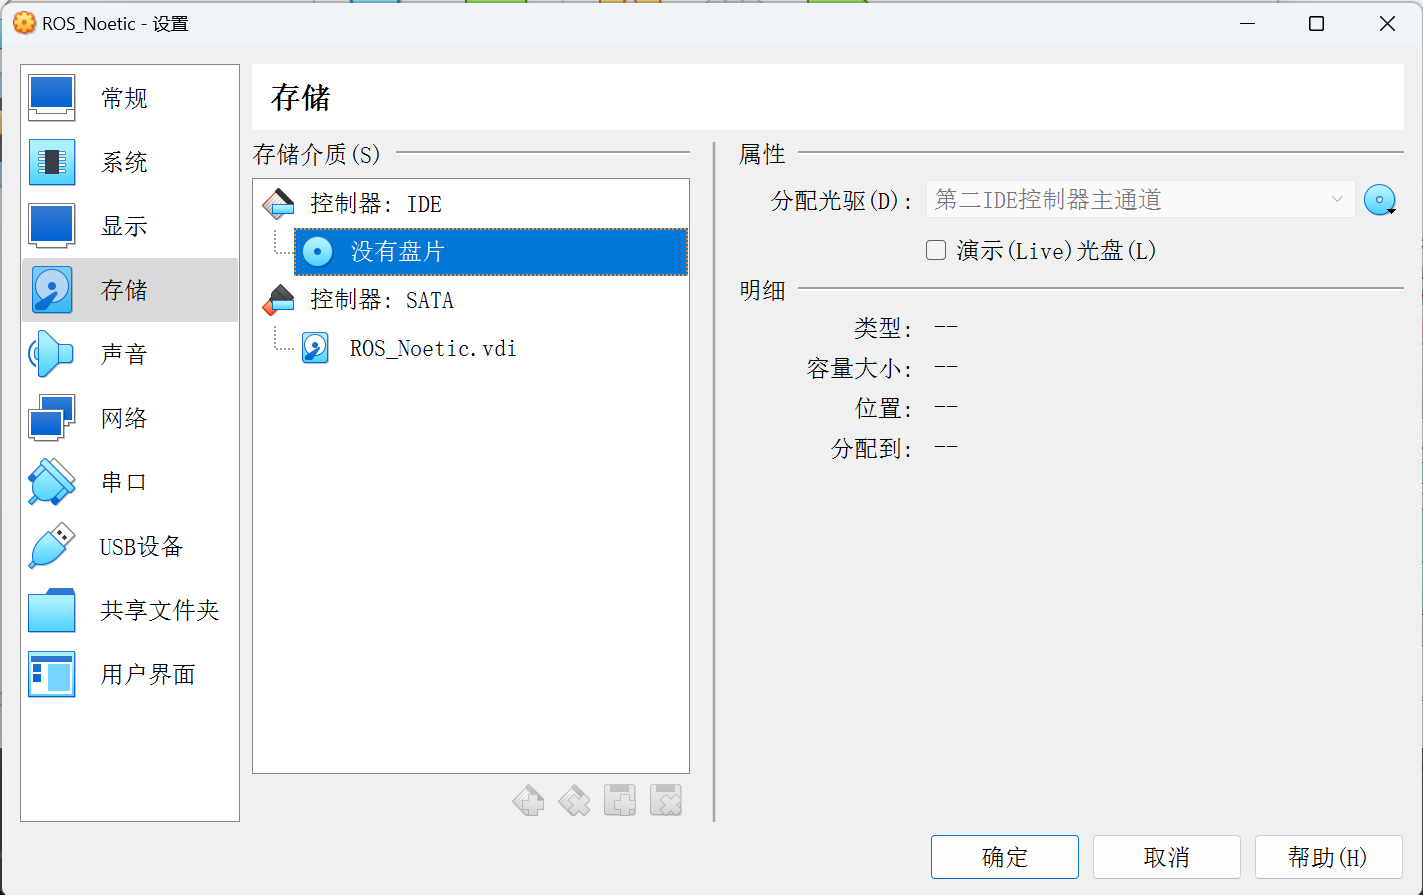Click the USB设备 label in the sidebar
1423x895 pixels.
tap(142, 546)
